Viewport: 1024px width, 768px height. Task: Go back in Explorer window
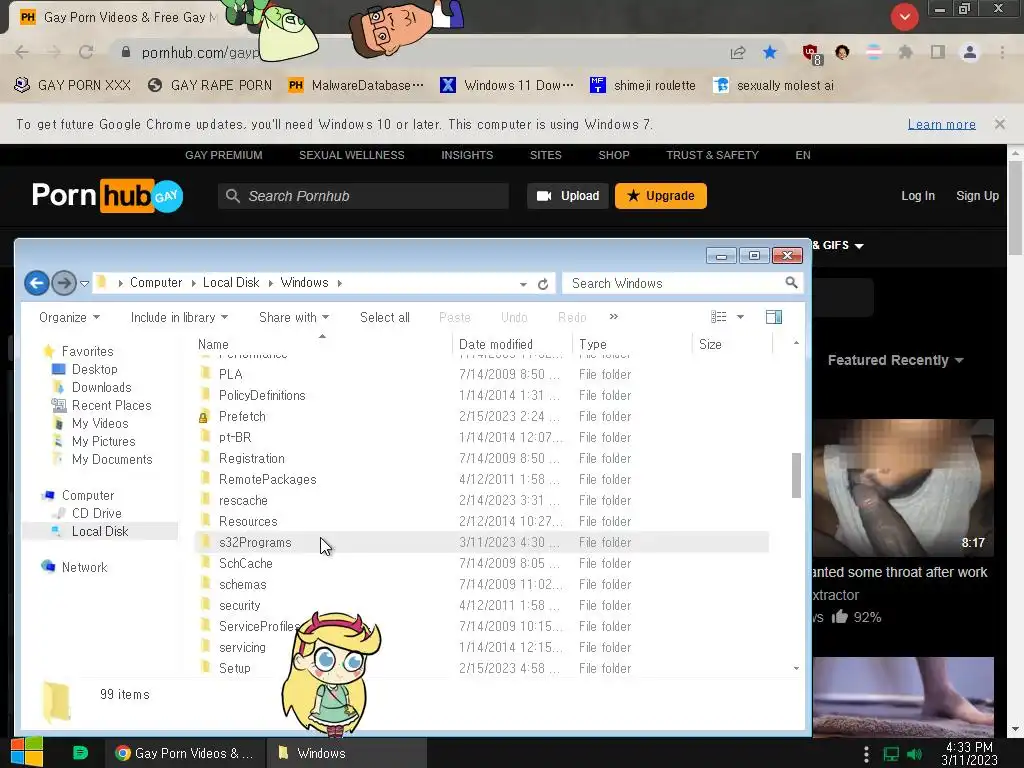37,283
